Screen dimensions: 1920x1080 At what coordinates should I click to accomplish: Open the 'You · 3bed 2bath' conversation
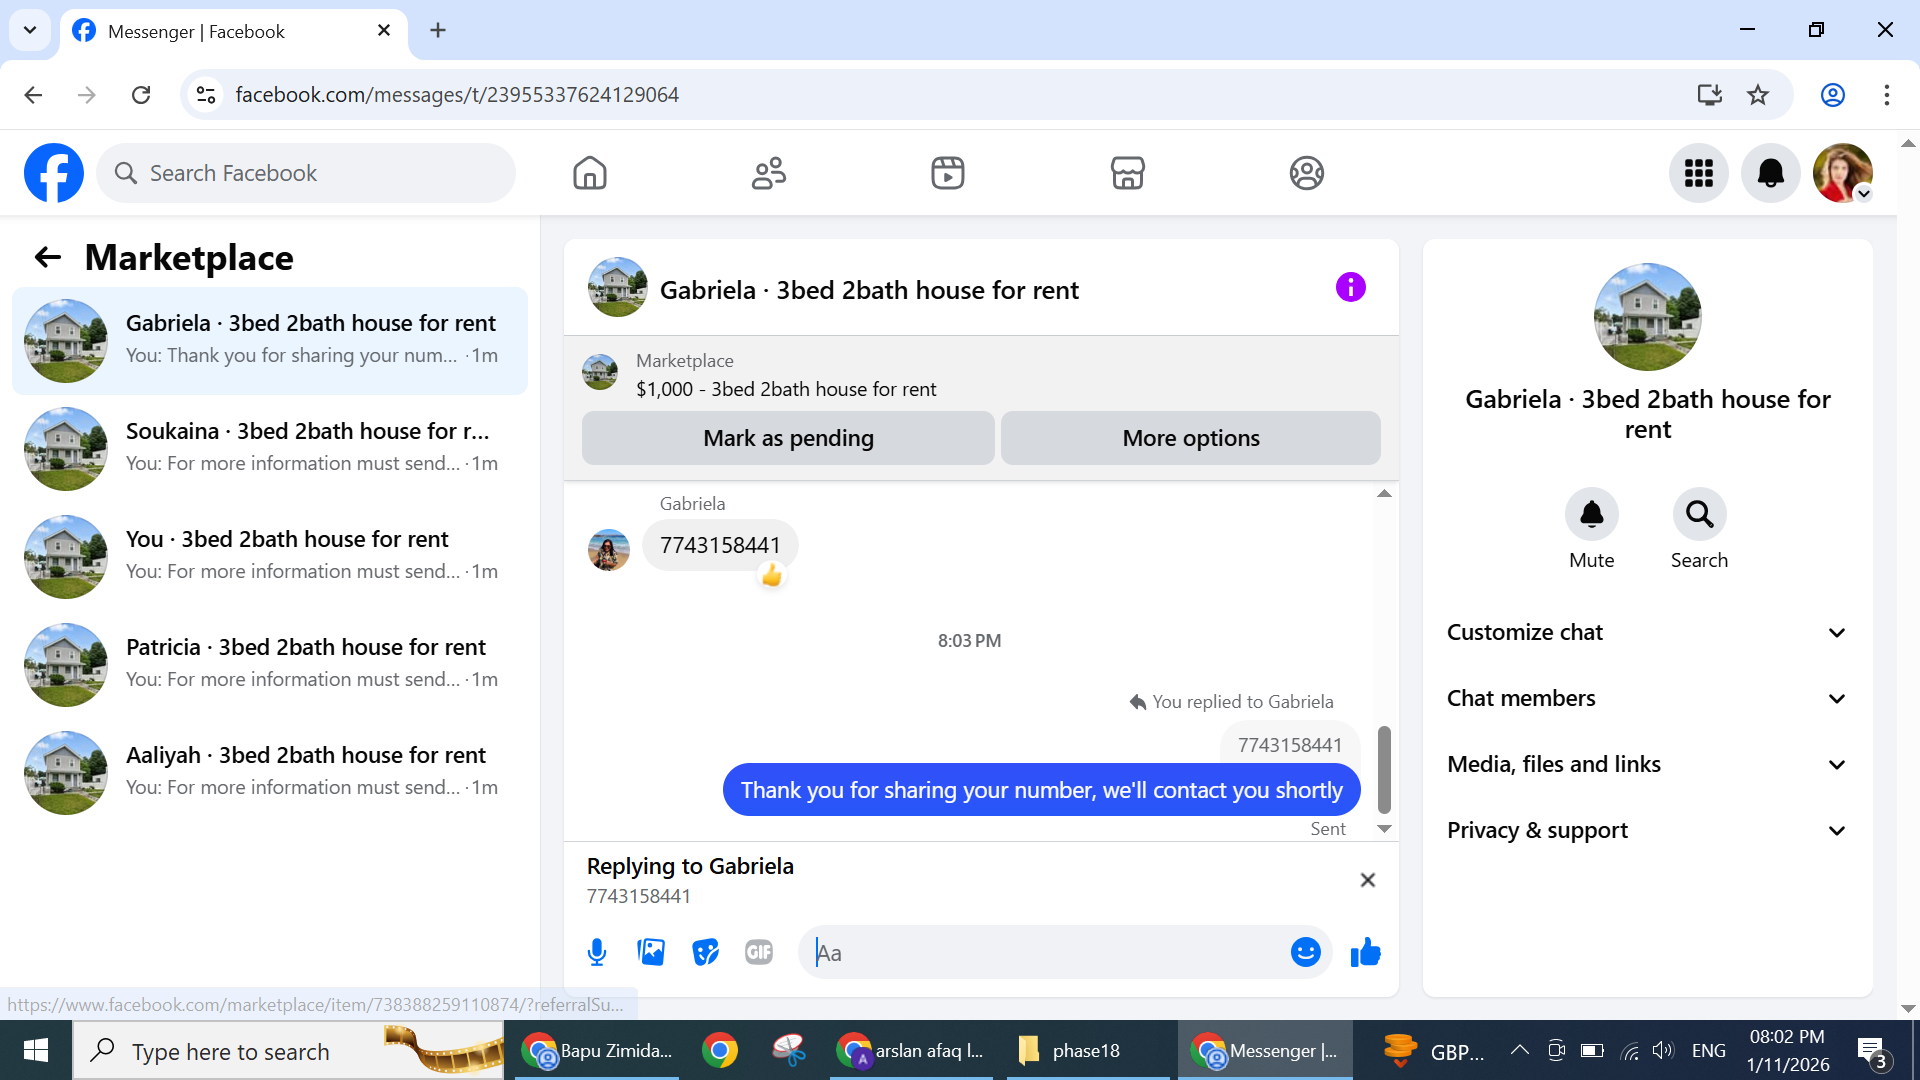click(x=270, y=556)
